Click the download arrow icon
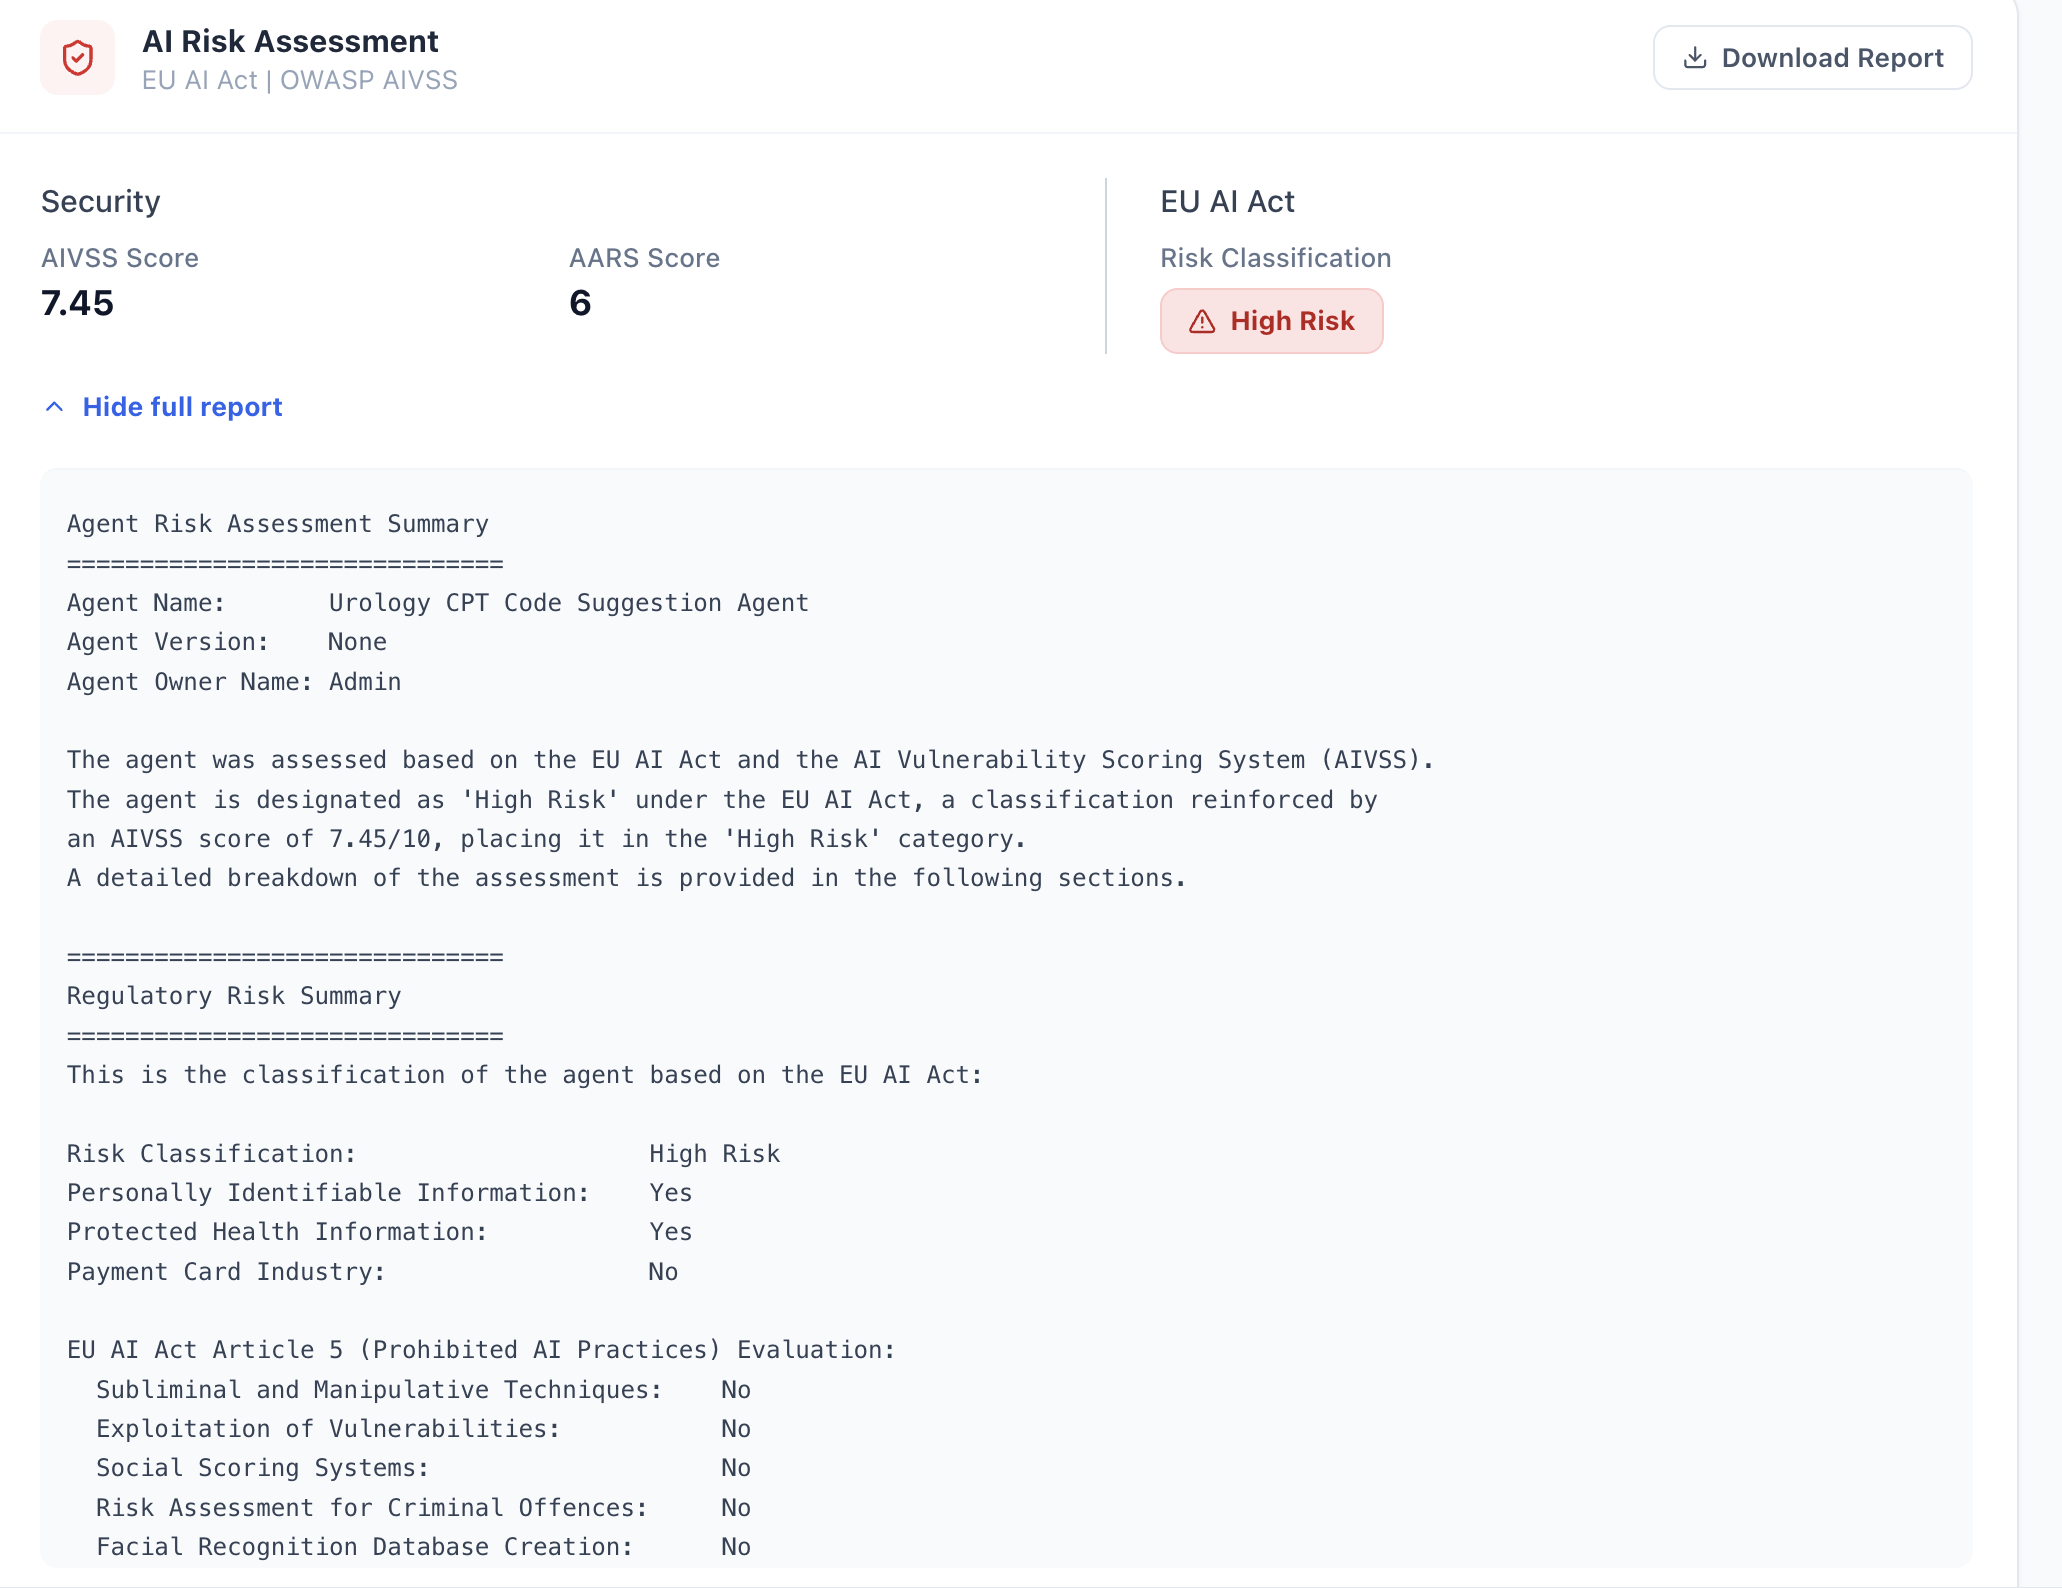Image resolution: width=2062 pixels, height=1588 pixels. point(1695,58)
